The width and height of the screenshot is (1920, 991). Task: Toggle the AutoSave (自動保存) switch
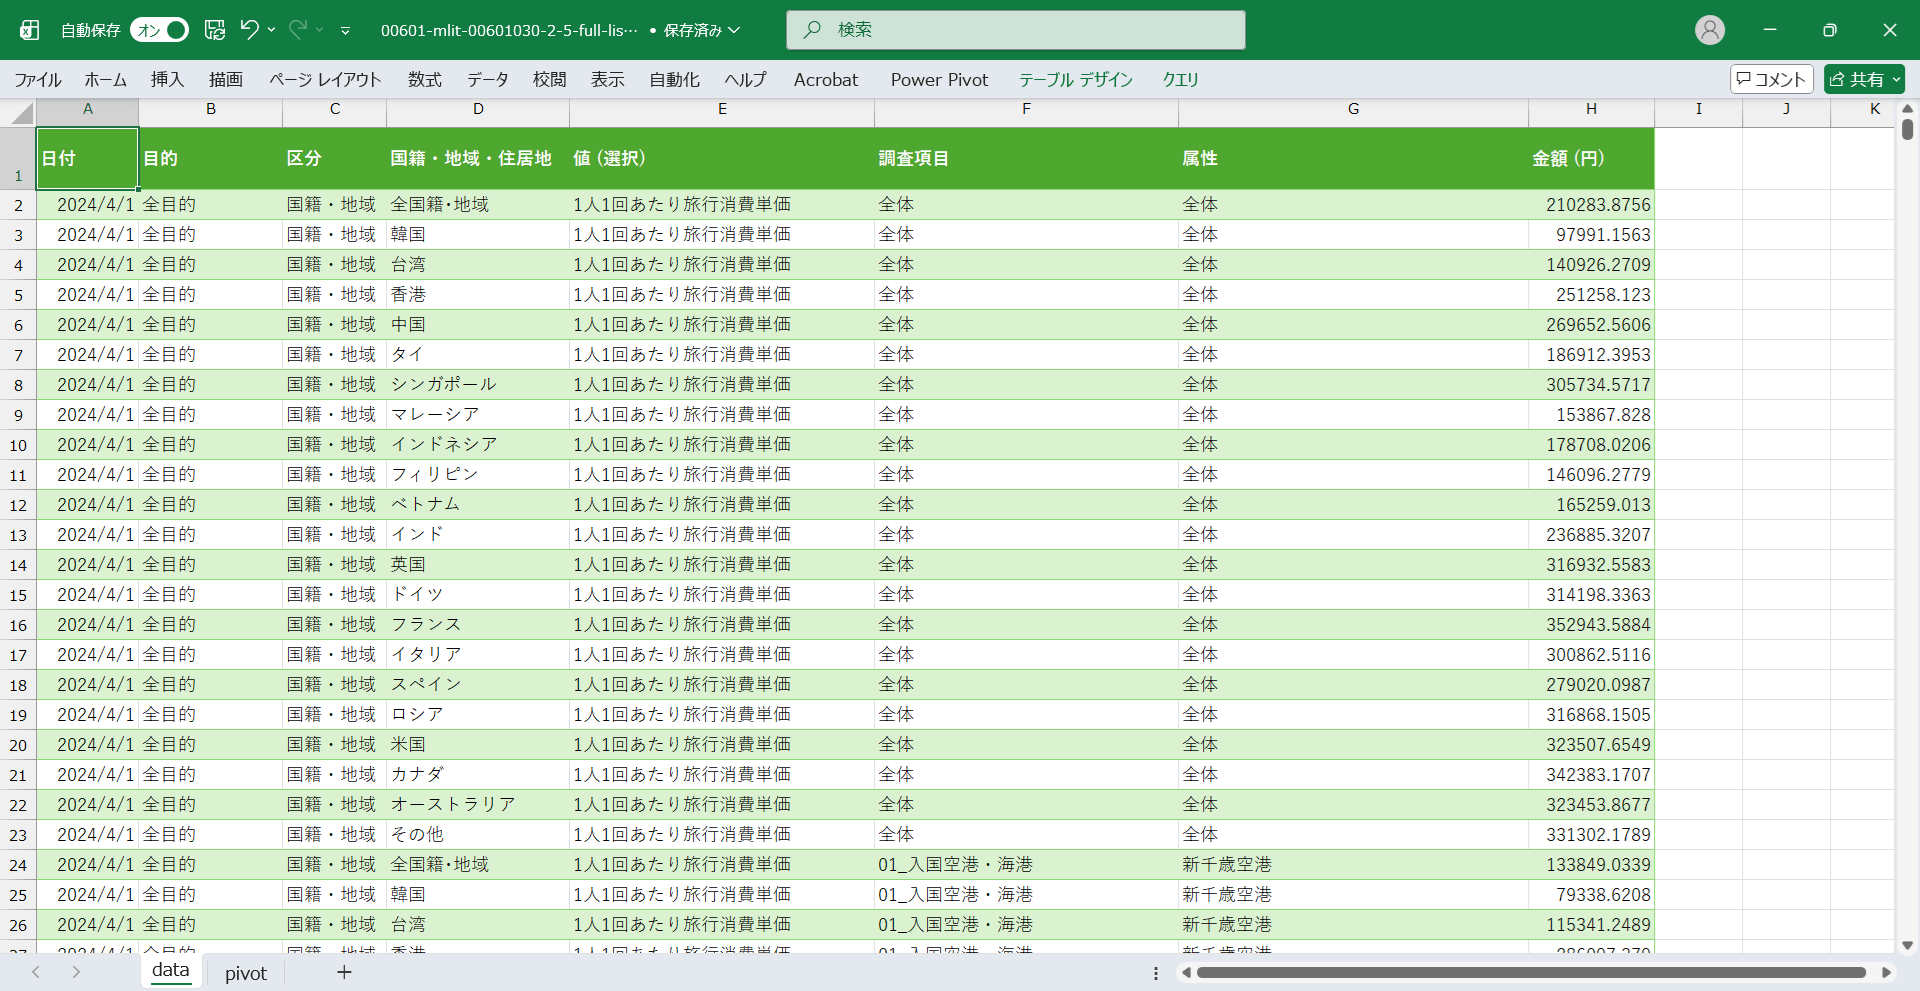point(159,30)
